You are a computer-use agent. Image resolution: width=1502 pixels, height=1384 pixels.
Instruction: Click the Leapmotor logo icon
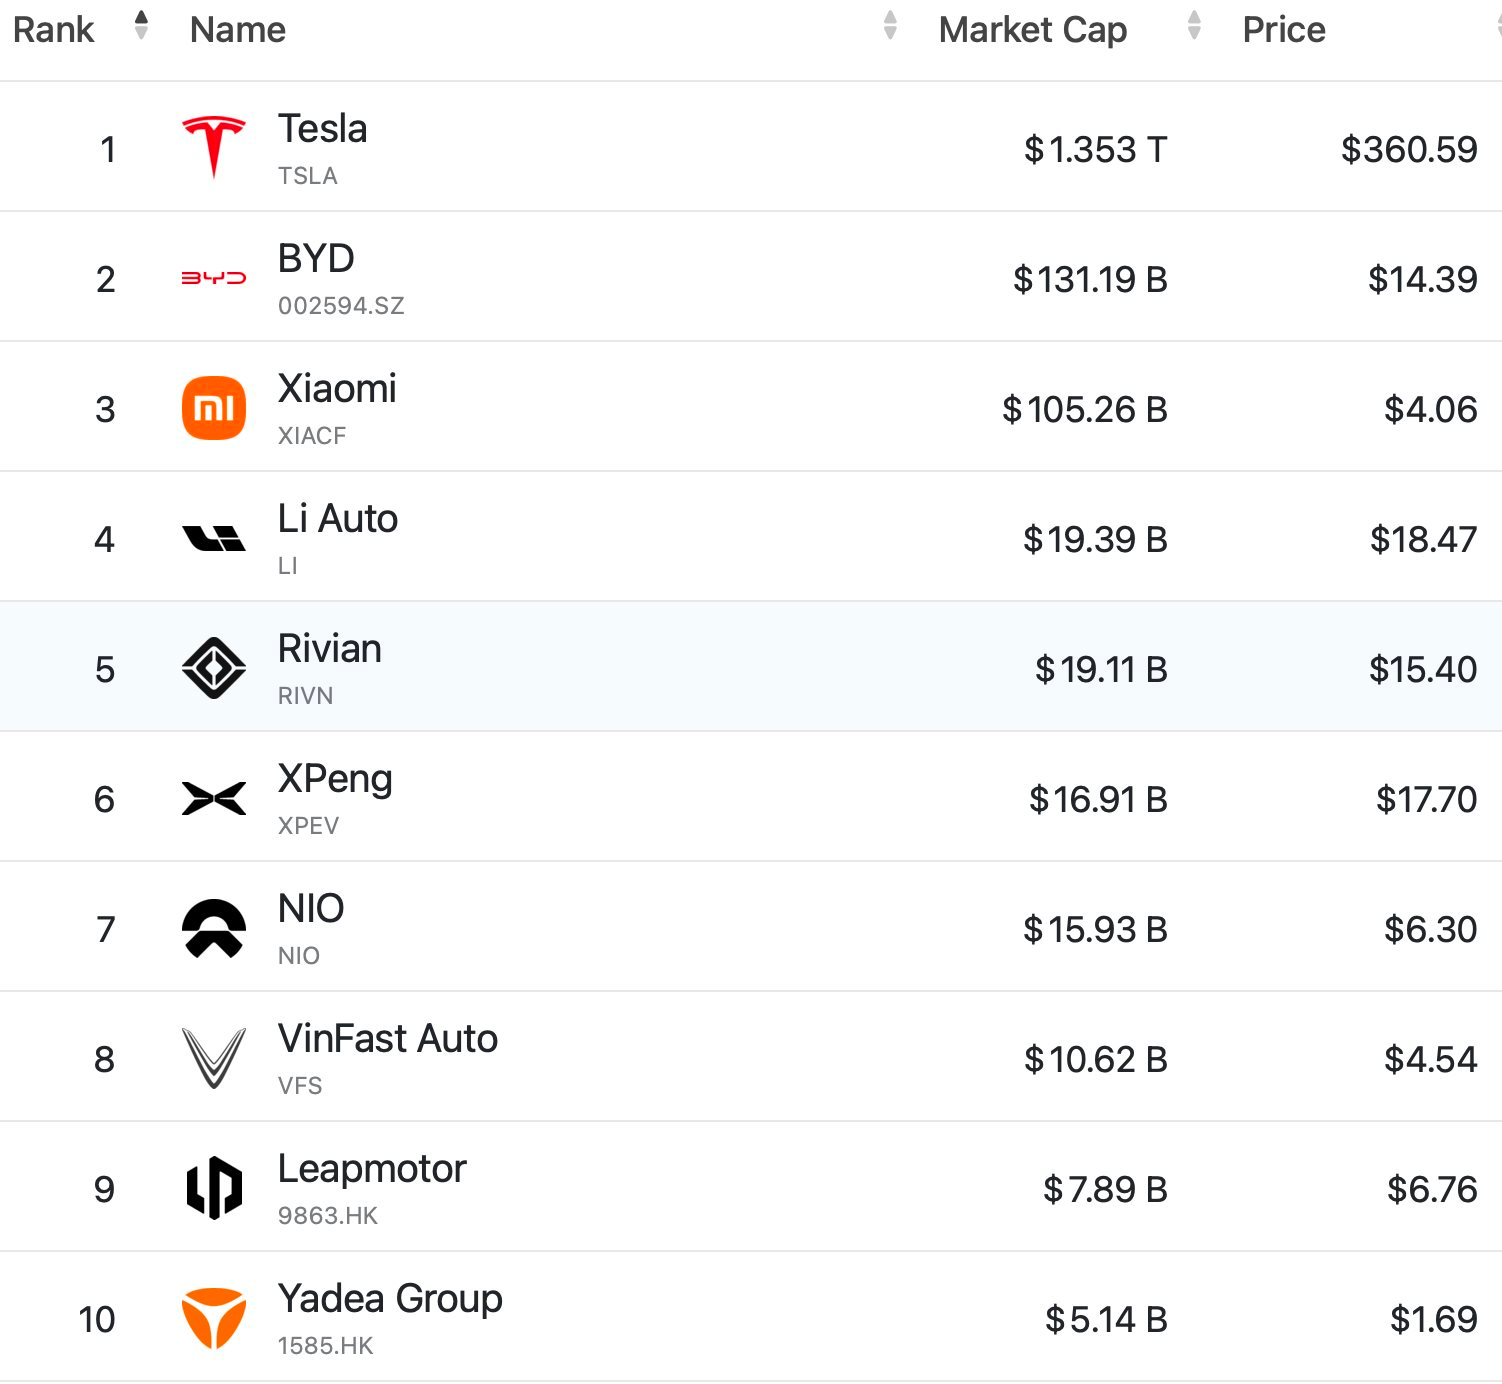pos(213,1188)
